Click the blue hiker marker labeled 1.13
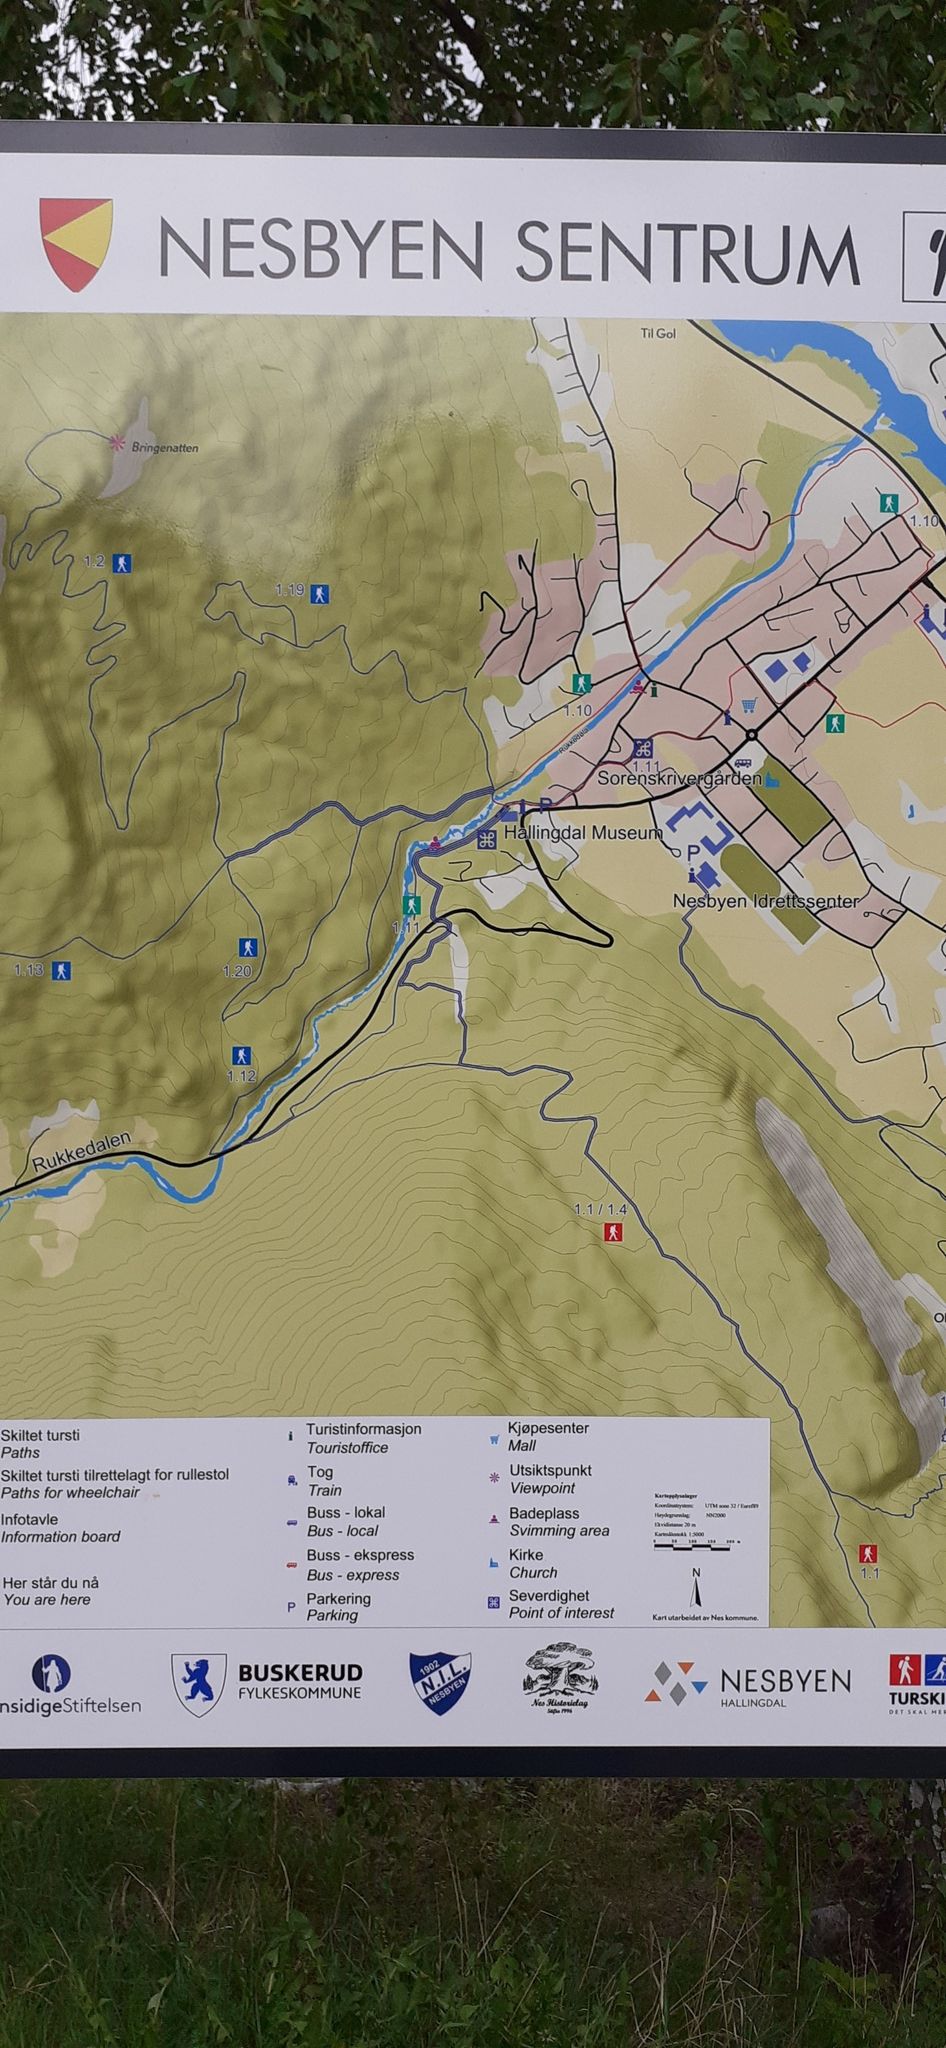This screenshot has height=2048, width=946. pos(61,970)
